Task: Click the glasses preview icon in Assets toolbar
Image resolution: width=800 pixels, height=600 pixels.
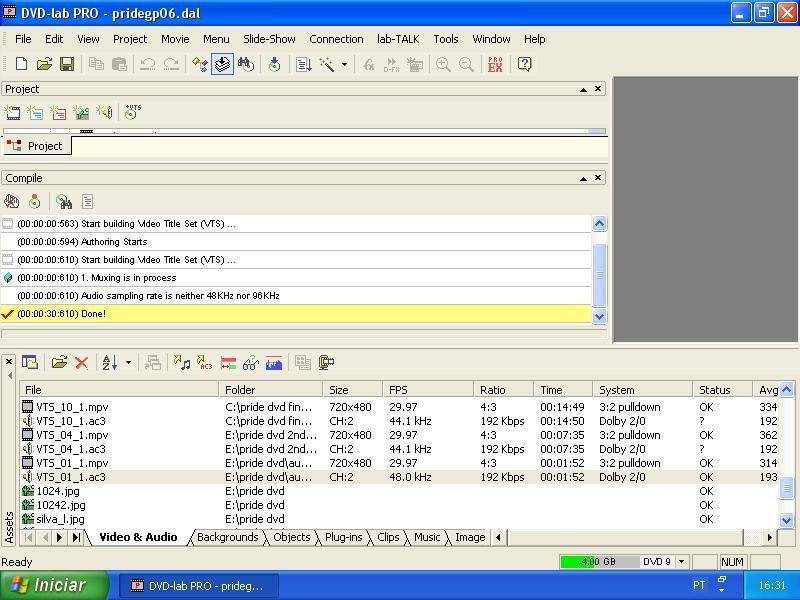Action: (250, 363)
